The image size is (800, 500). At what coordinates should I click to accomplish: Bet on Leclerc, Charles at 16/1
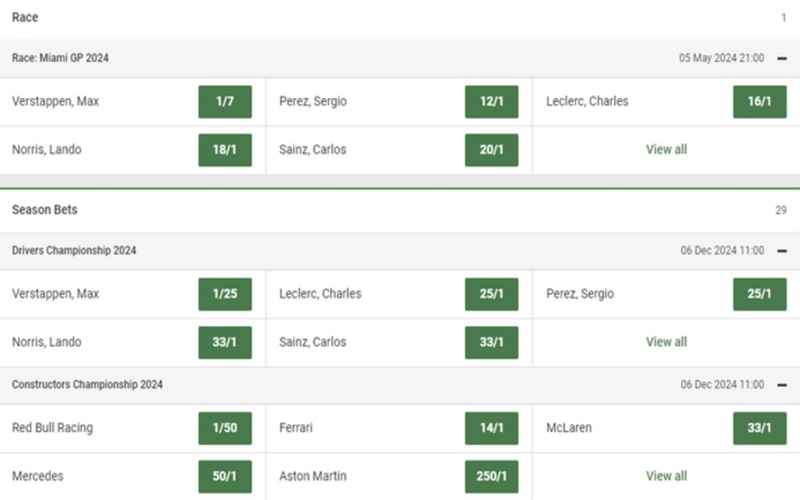point(759,102)
